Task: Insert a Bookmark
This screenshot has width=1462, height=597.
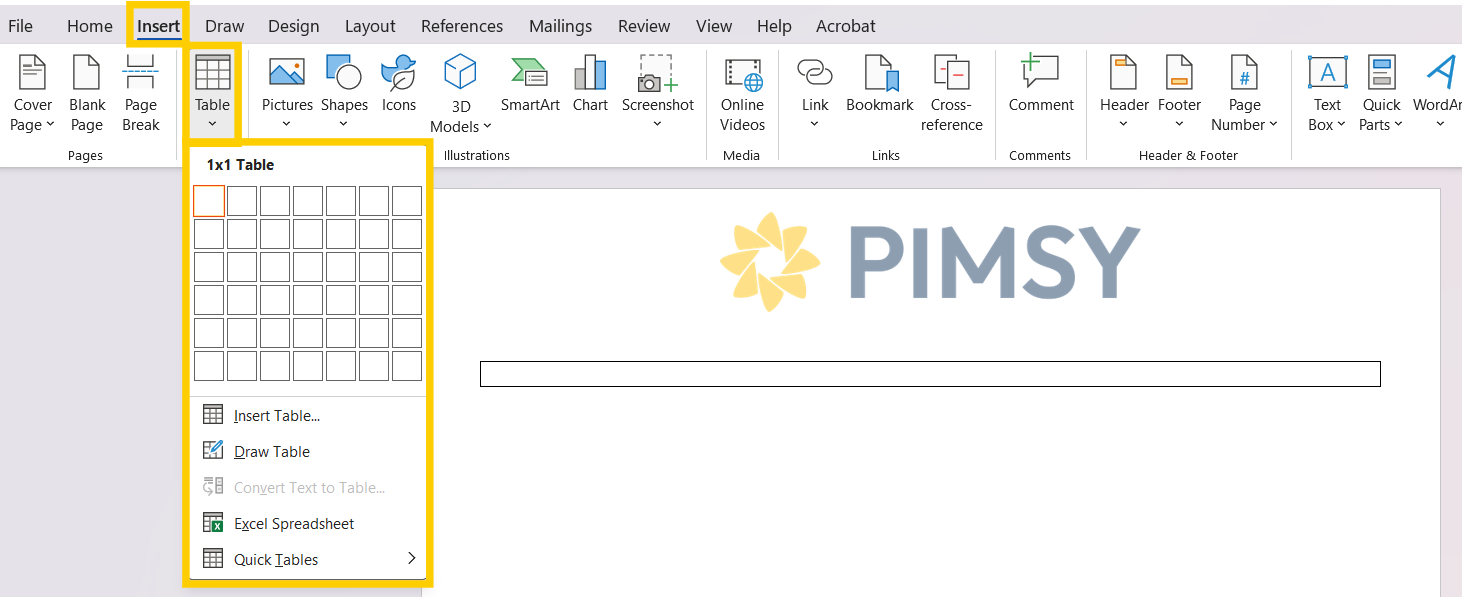Action: (x=879, y=90)
